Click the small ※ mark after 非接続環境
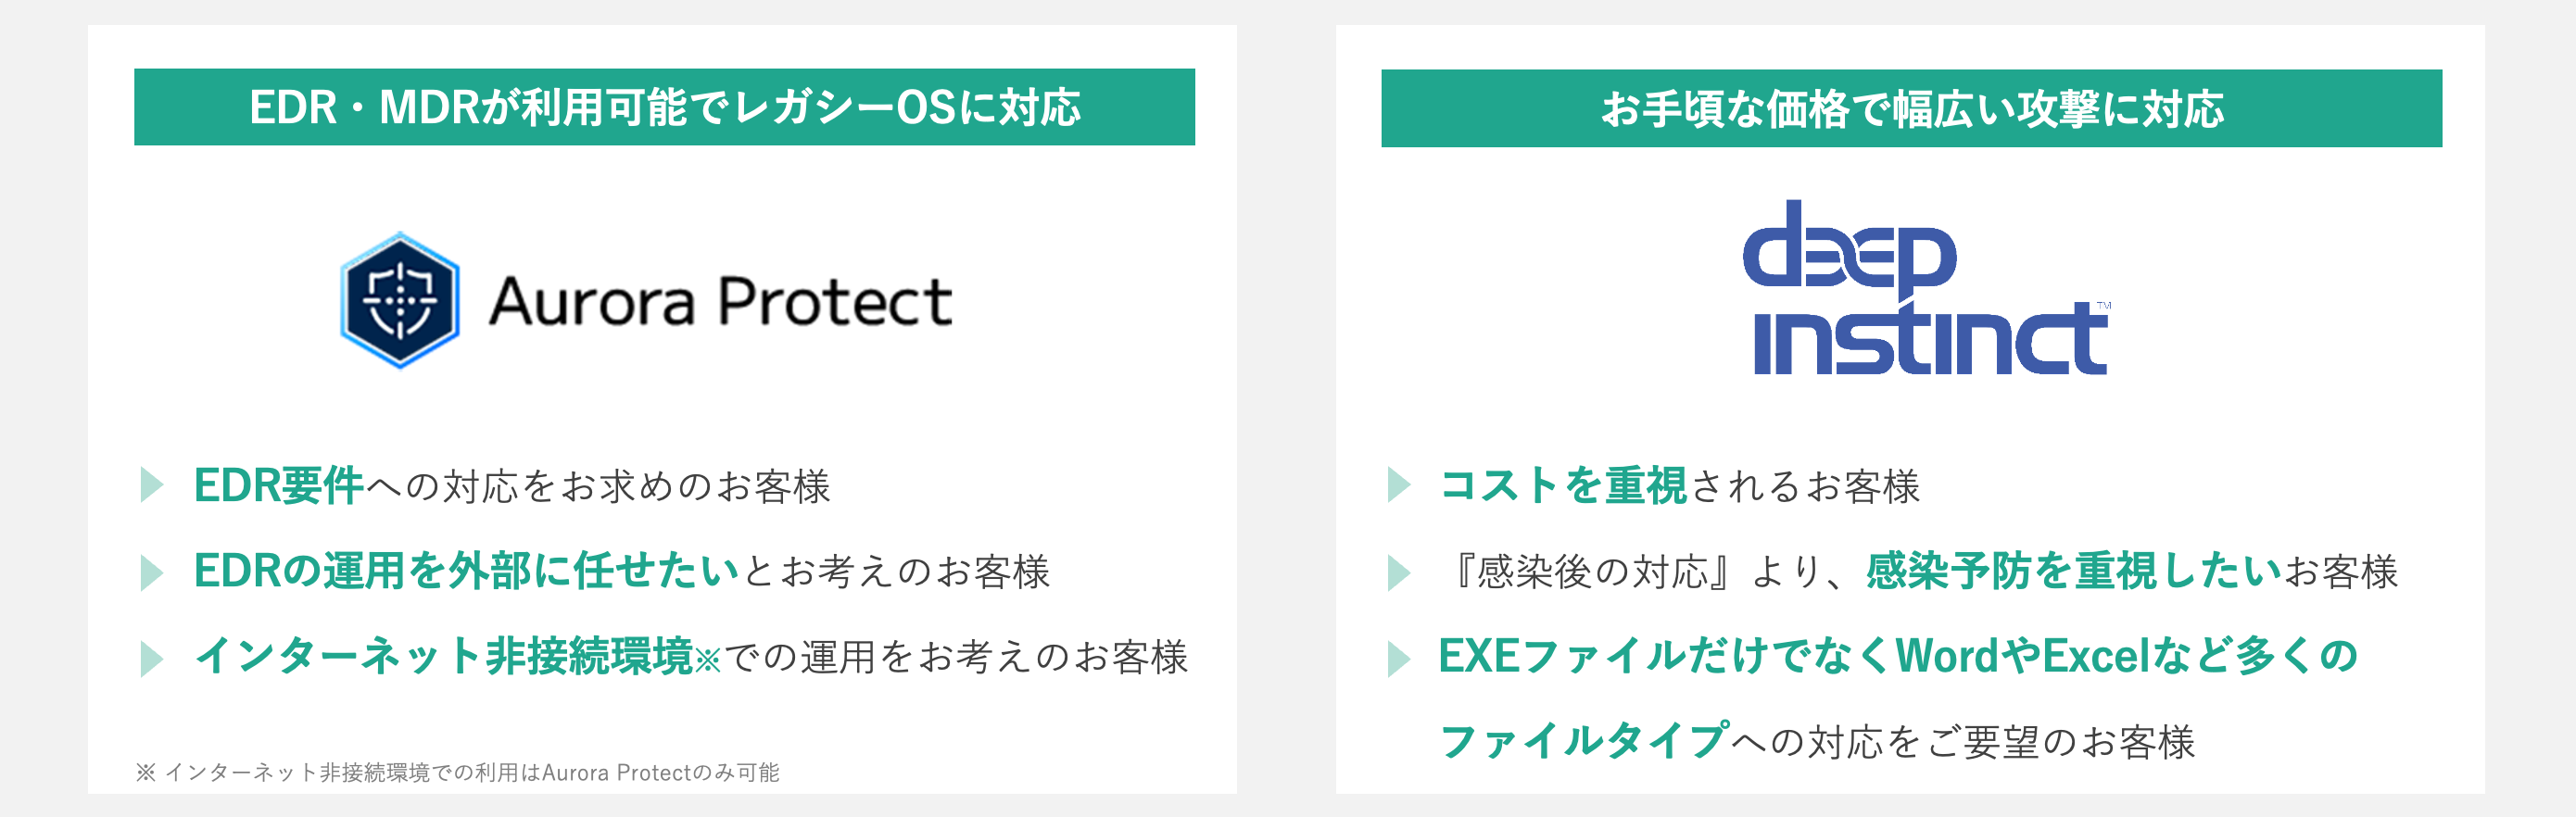This screenshot has height=817, width=2576. pyautogui.click(x=707, y=661)
